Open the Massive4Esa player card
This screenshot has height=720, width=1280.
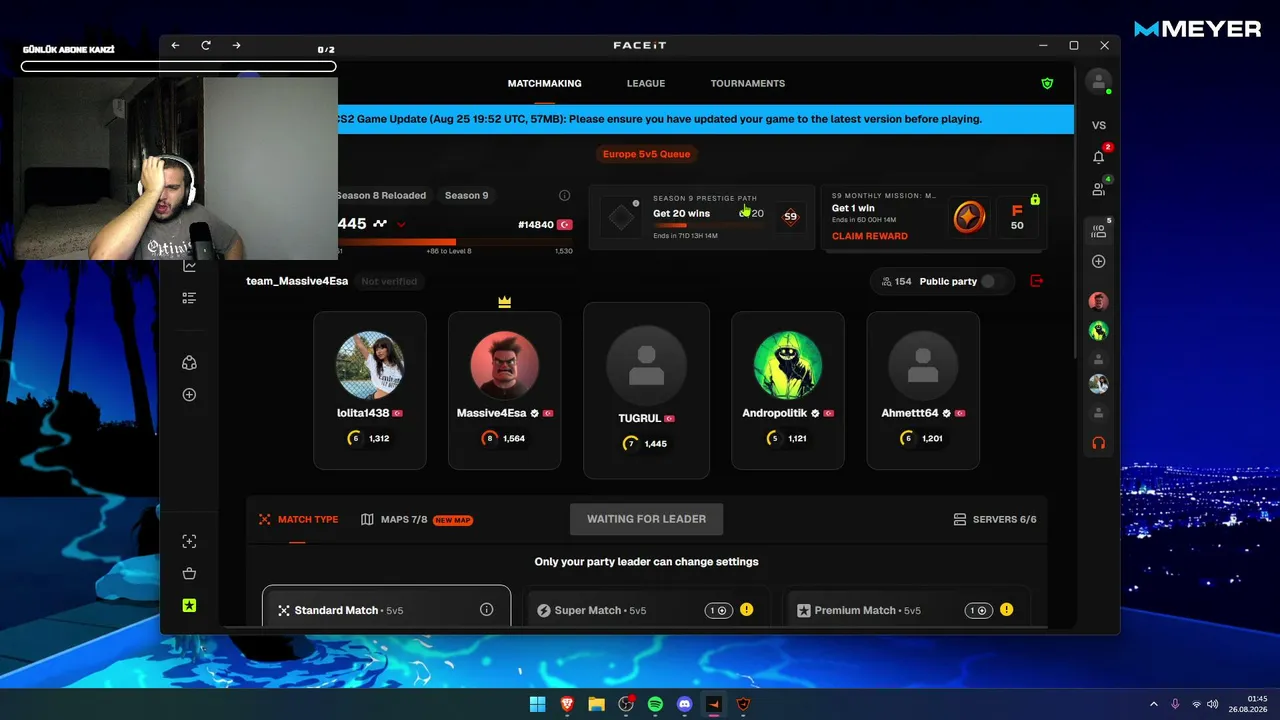coord(504,390)
